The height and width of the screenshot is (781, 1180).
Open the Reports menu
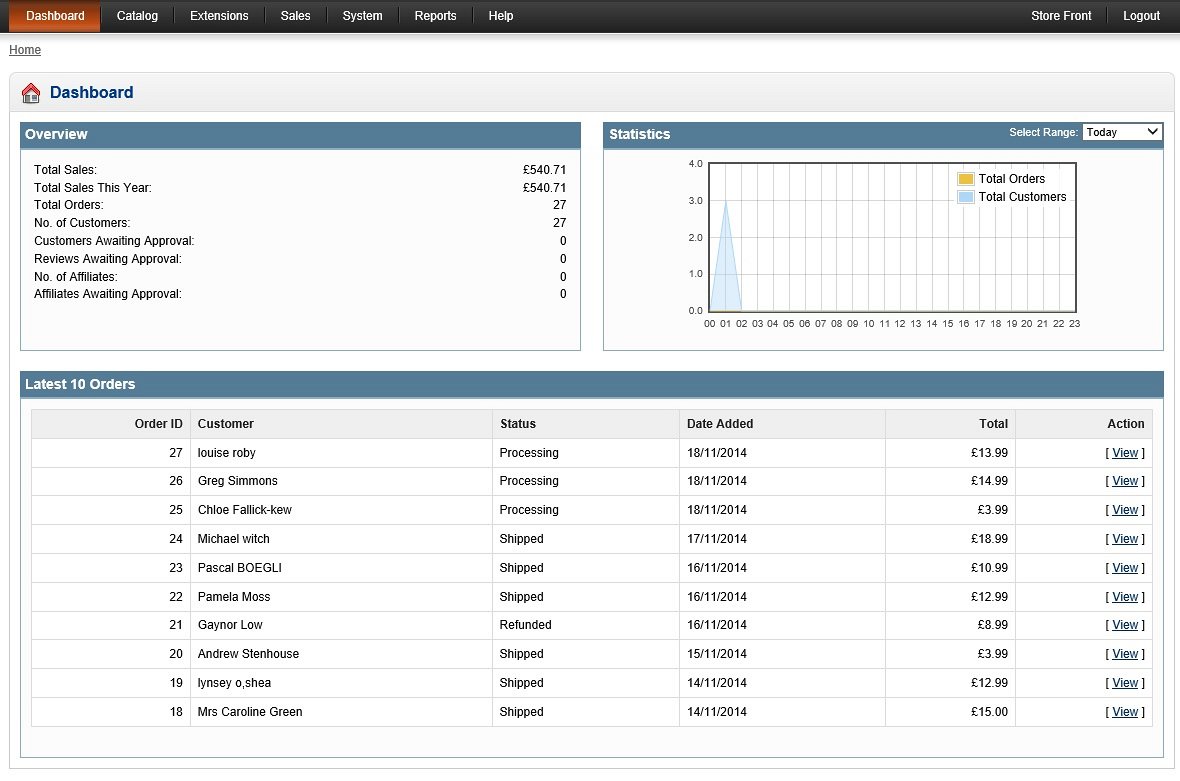pyautogui.click(x=435, y=16)
